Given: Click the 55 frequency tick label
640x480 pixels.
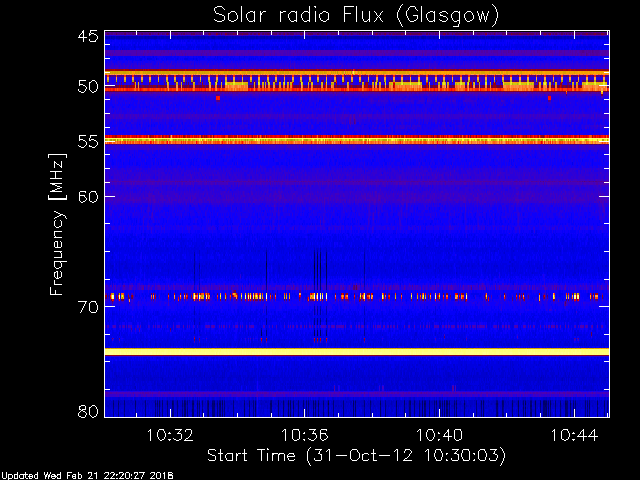Looking at the screenshot, I should point(88,142).
